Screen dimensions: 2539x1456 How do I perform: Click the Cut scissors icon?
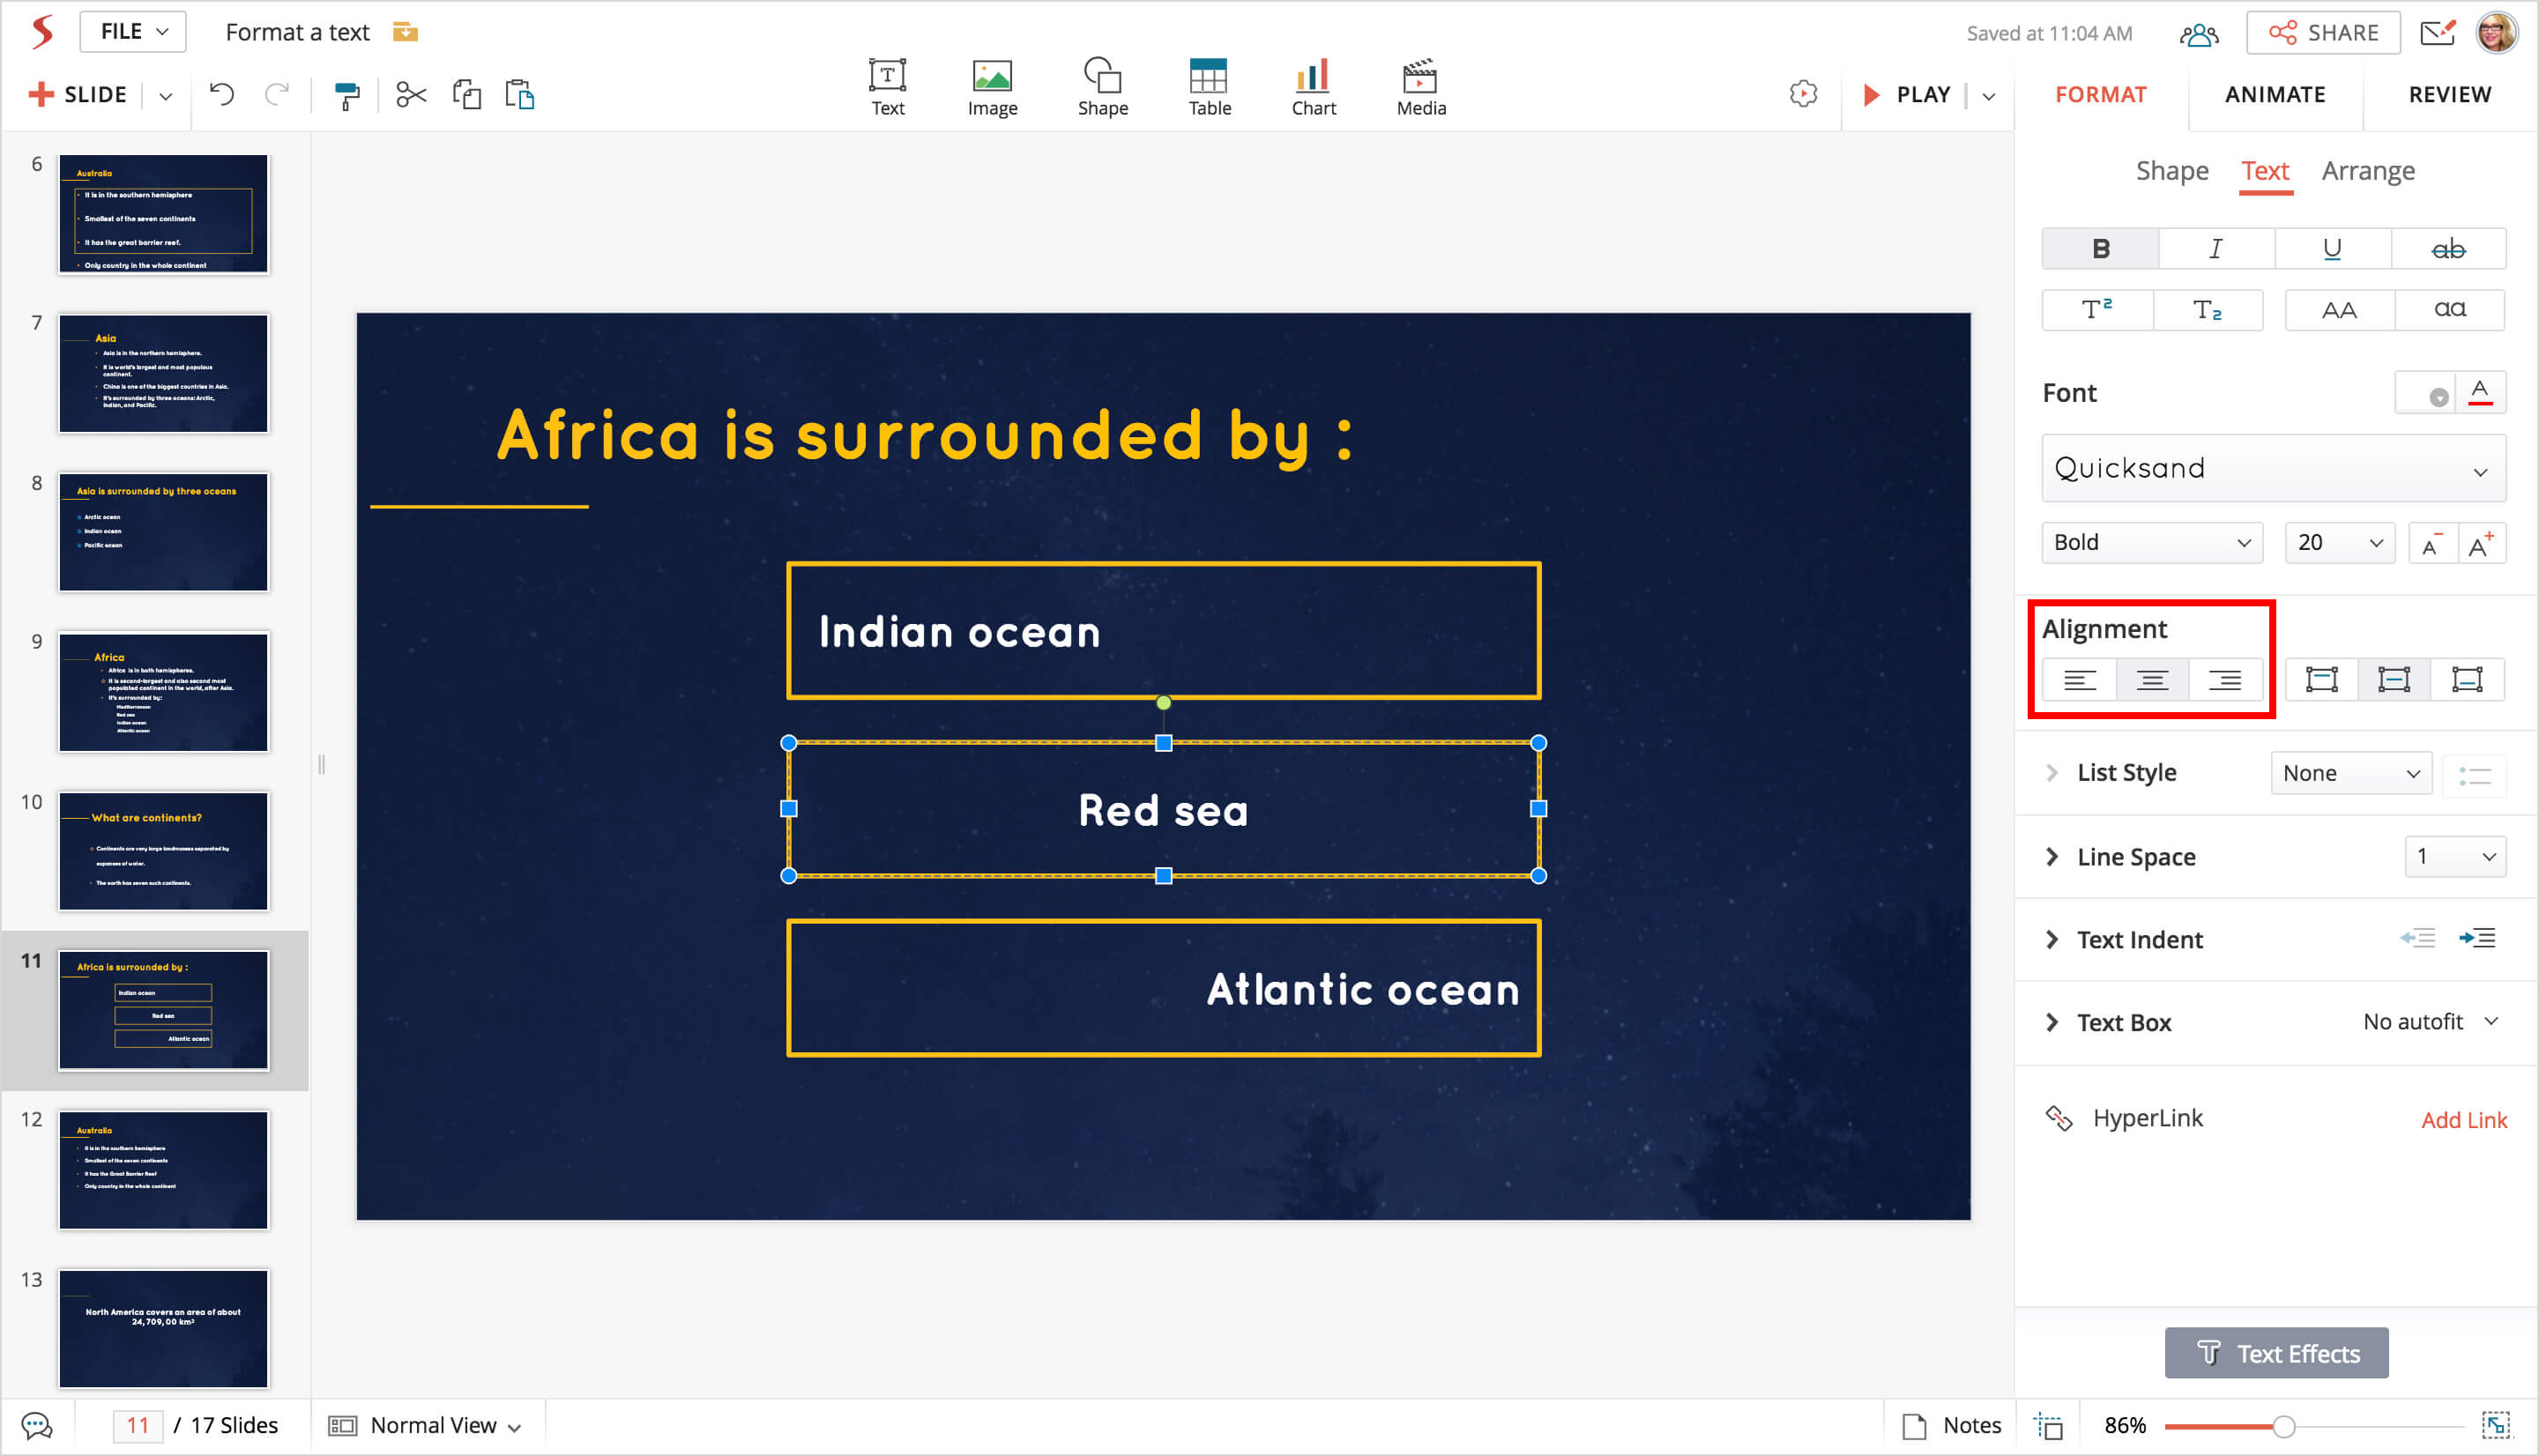[x=411, y=95]
